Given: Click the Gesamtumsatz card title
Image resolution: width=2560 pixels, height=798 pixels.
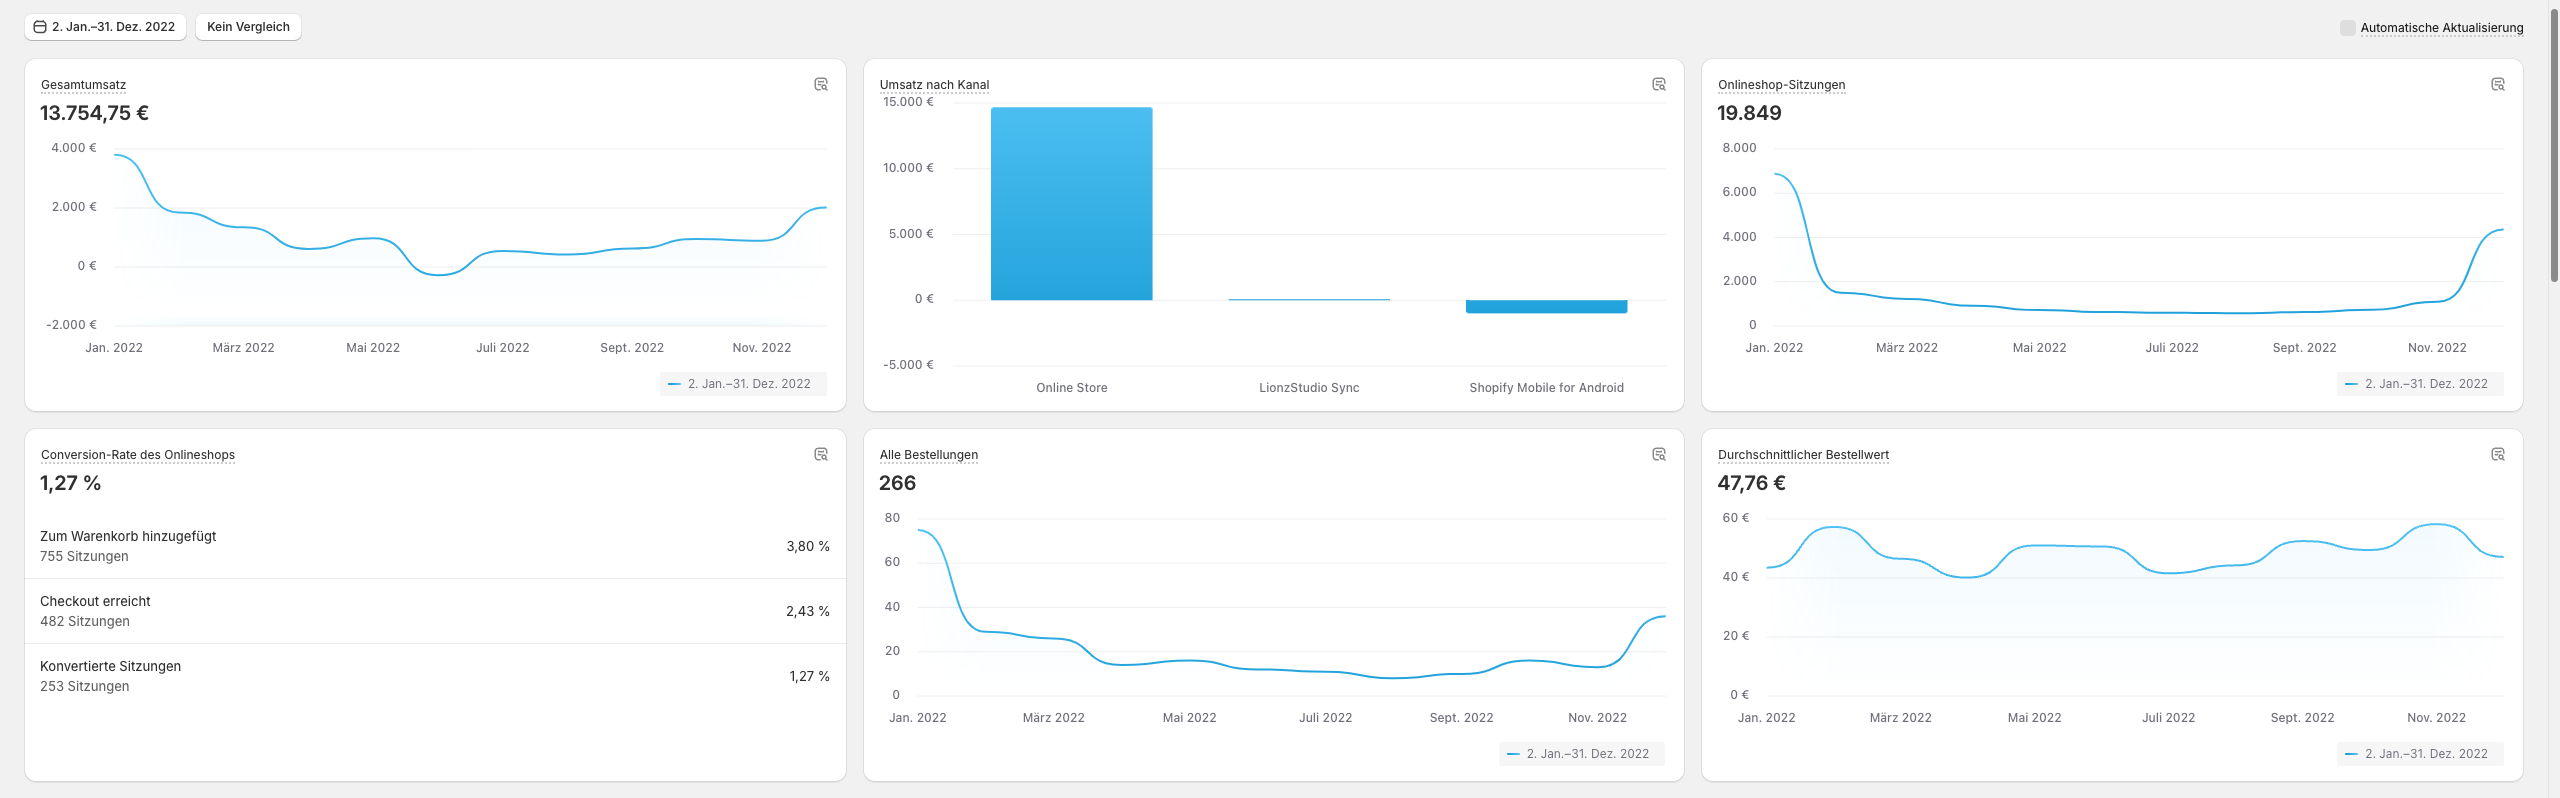Looking at the screenshot, I should [83, 85].
